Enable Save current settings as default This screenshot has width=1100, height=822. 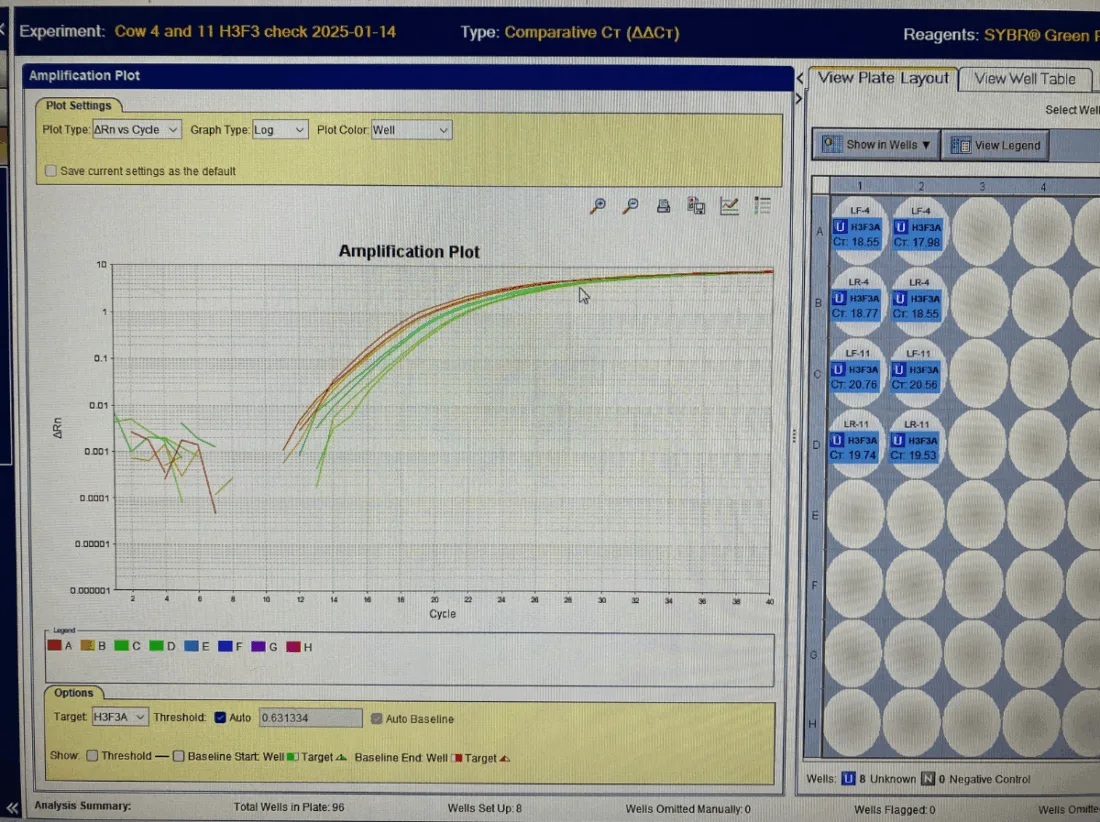pos(51,171)
